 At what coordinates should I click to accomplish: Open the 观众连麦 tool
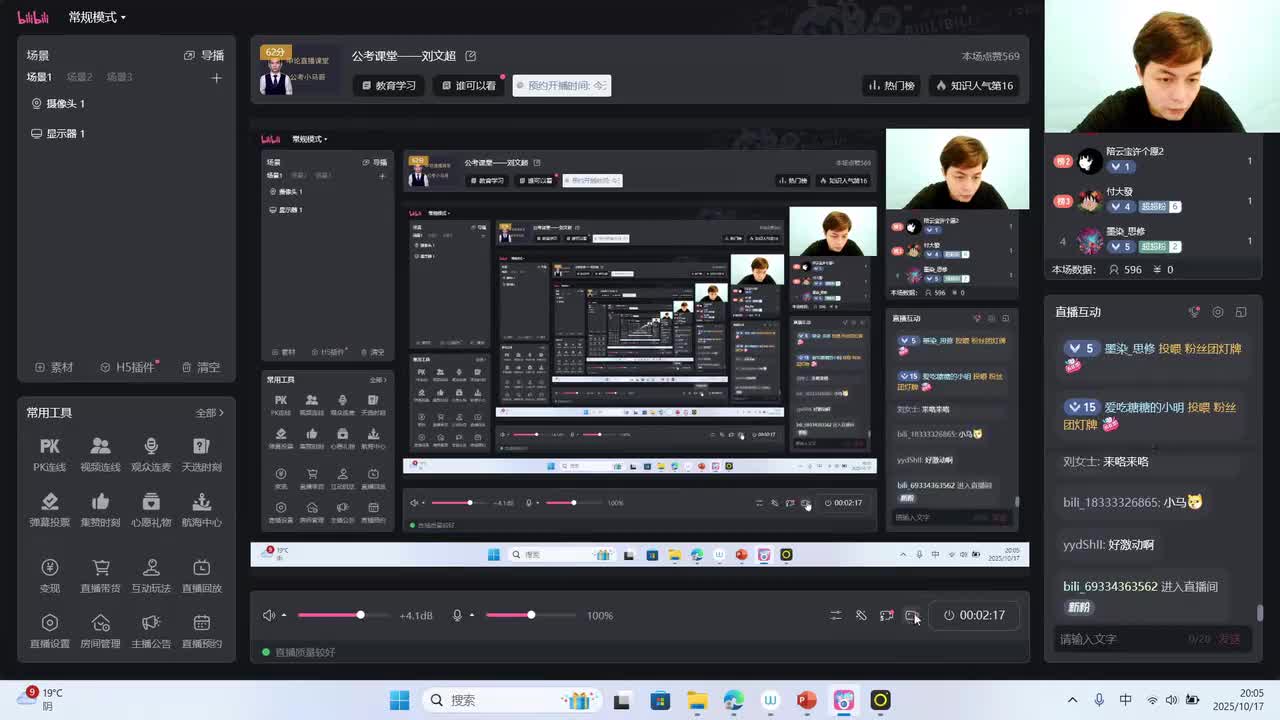151,454
